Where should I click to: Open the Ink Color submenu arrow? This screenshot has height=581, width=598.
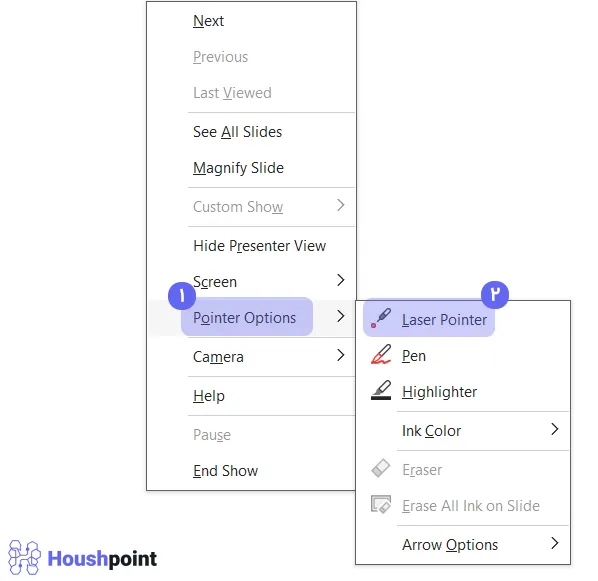(x=555, y=430)
